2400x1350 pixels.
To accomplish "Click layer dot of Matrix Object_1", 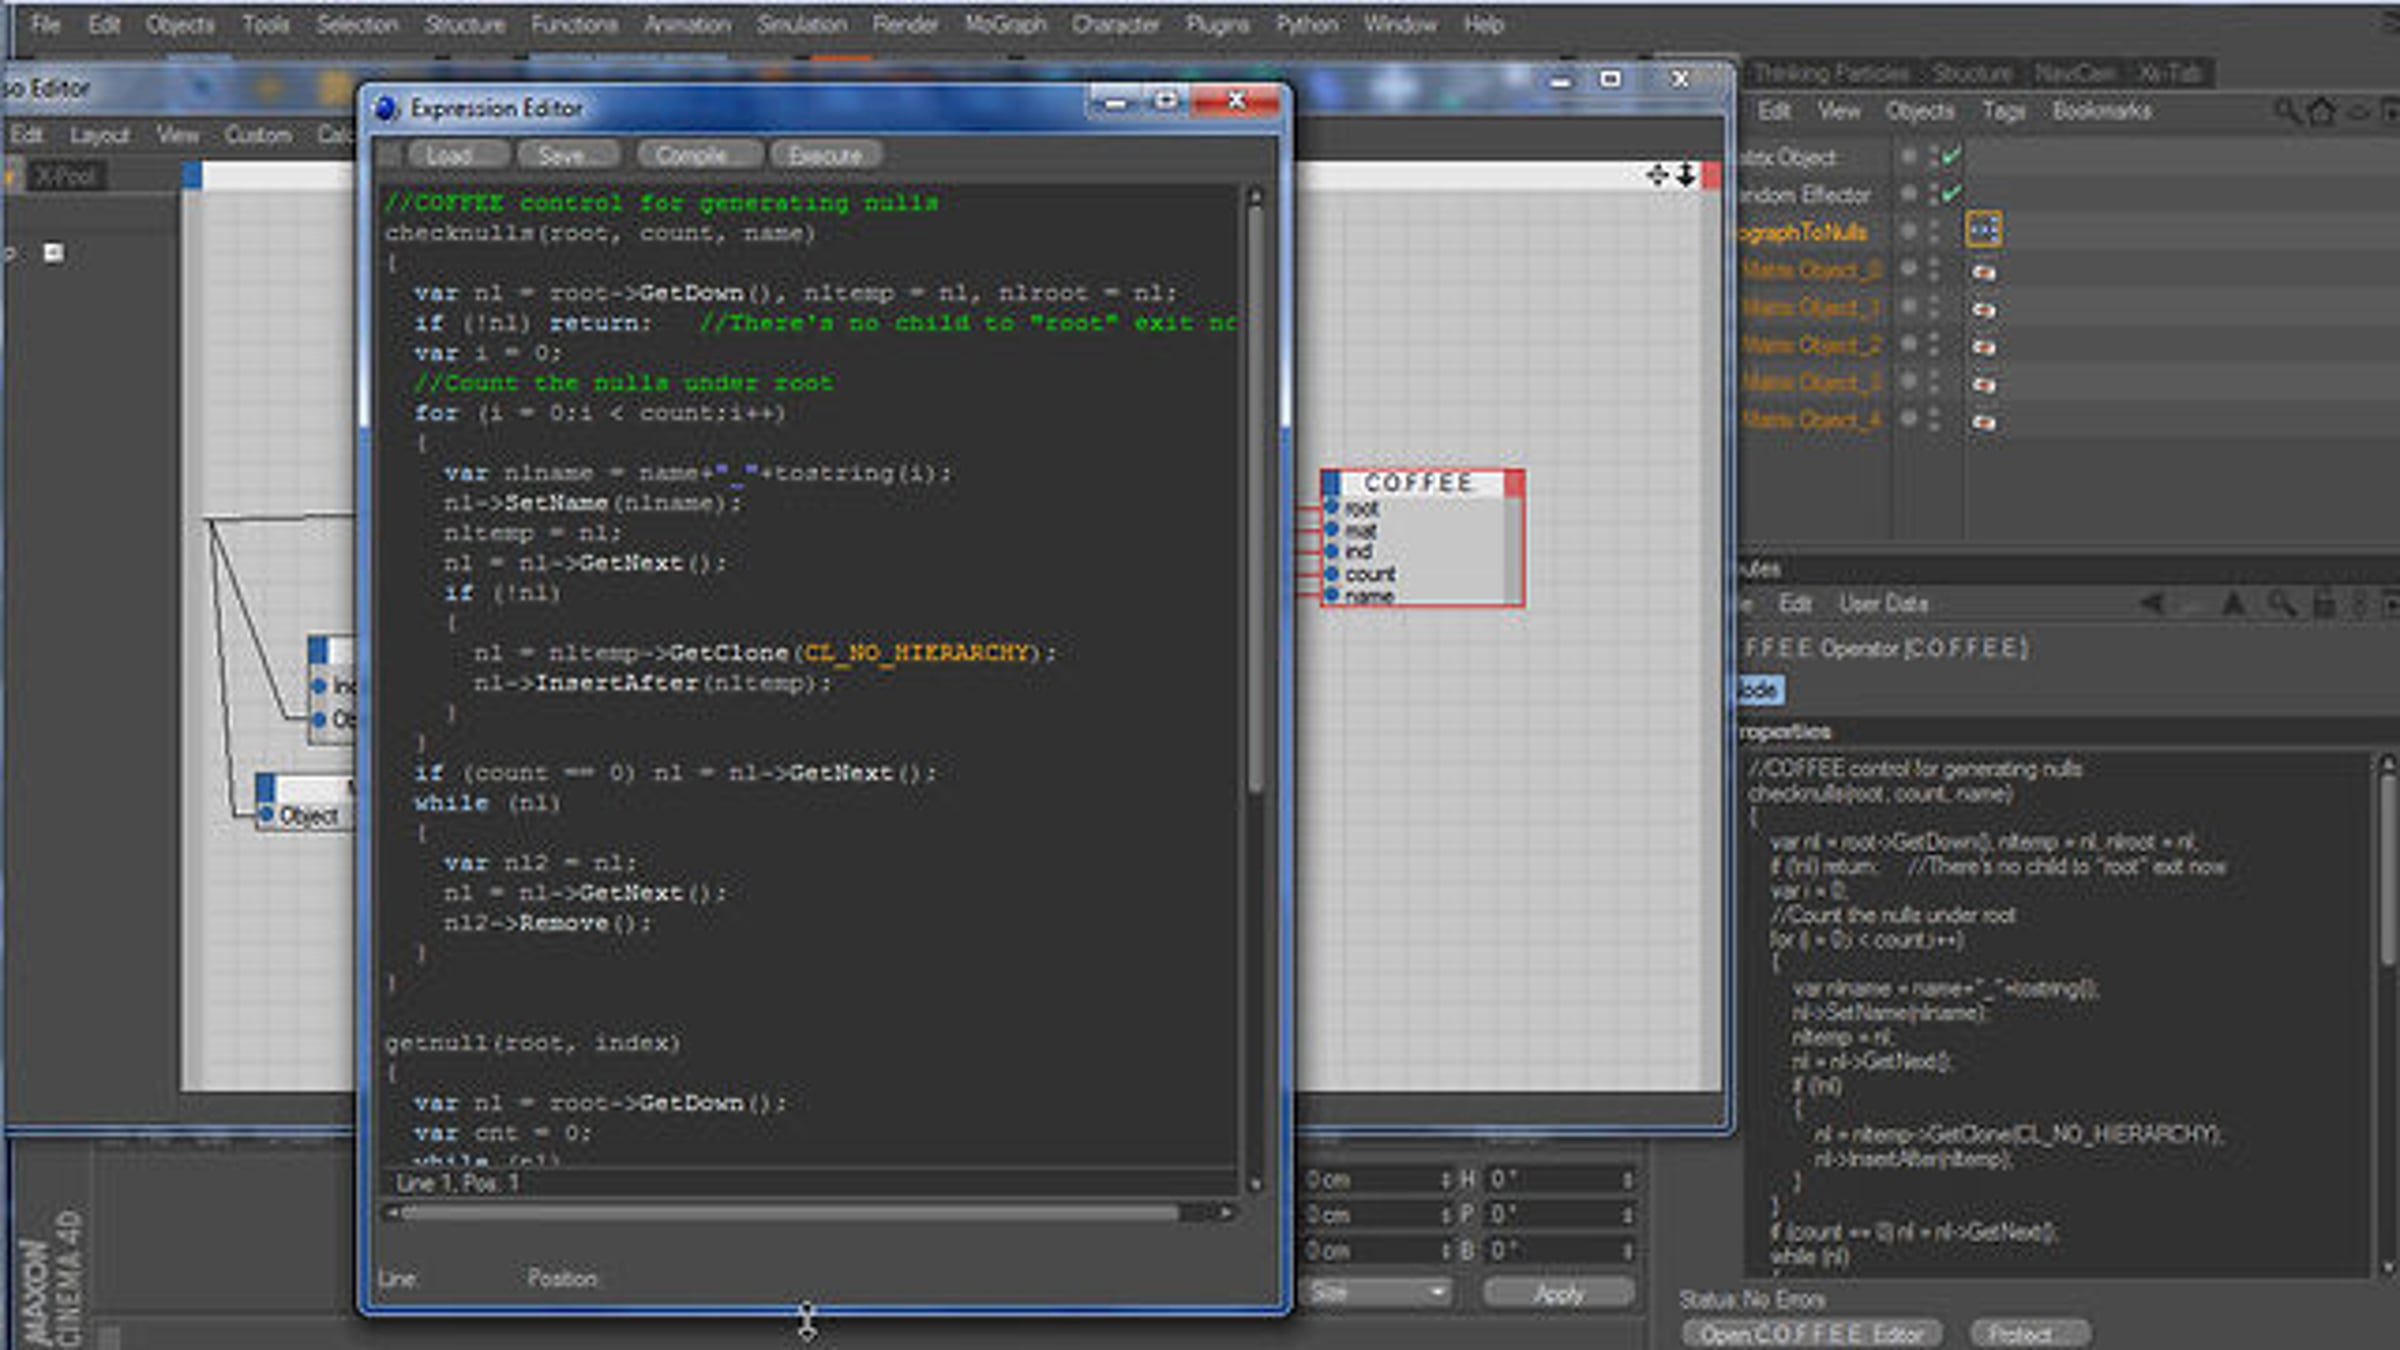I will (x=1908, y=307).
